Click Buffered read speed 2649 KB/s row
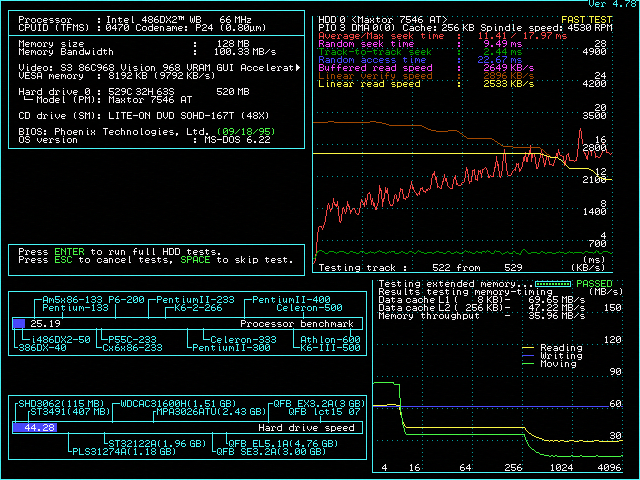This screenshot has width=640, height=480. [426, 68]
